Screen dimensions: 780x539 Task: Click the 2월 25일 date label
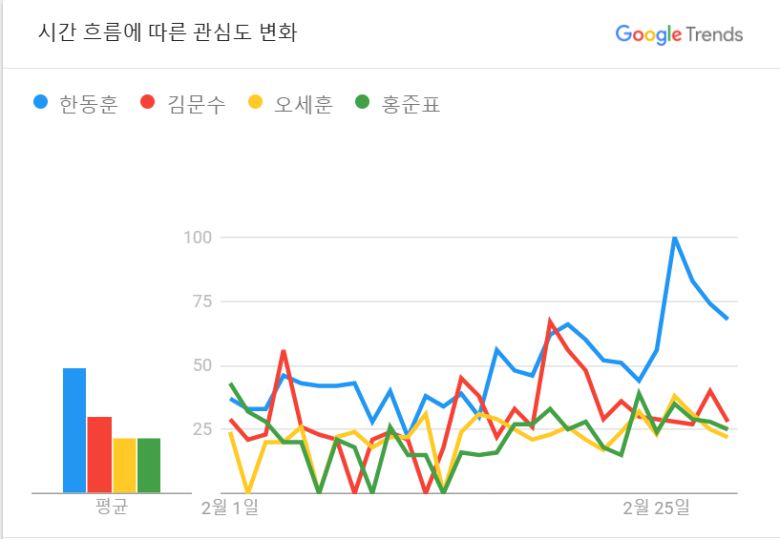pos(656,507)
